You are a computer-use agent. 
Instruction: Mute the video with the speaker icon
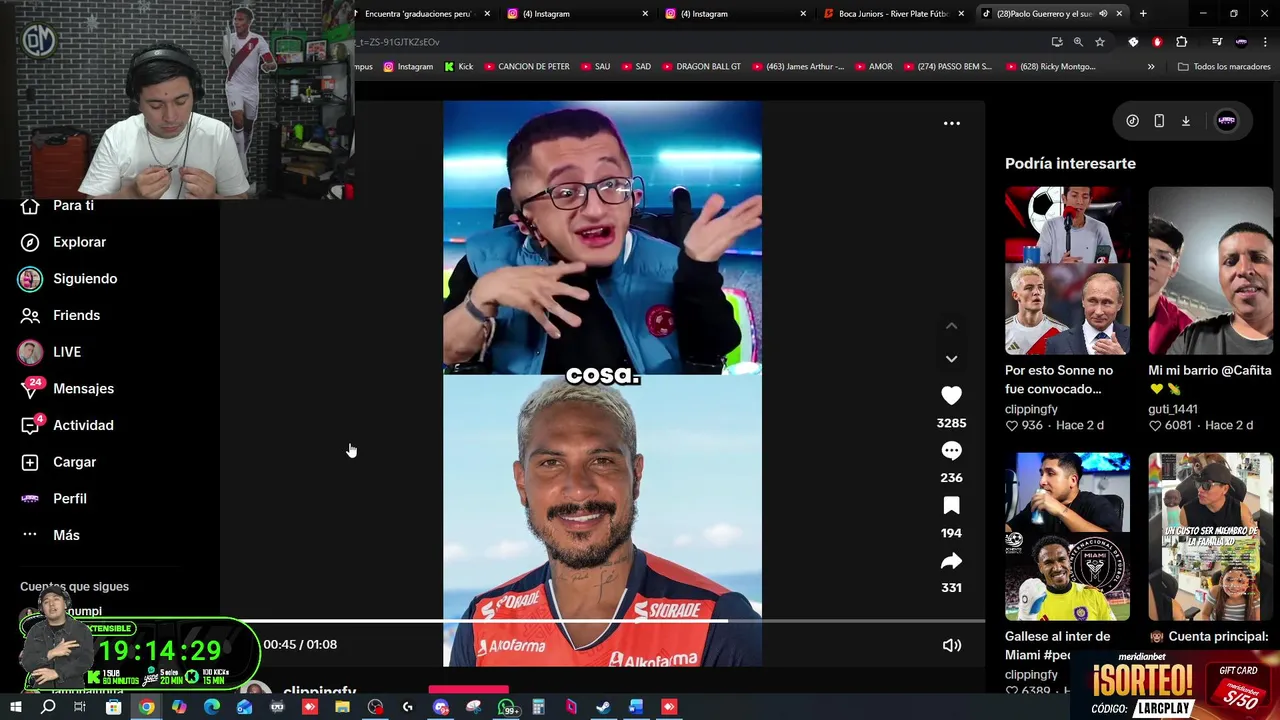pos(952,645)
